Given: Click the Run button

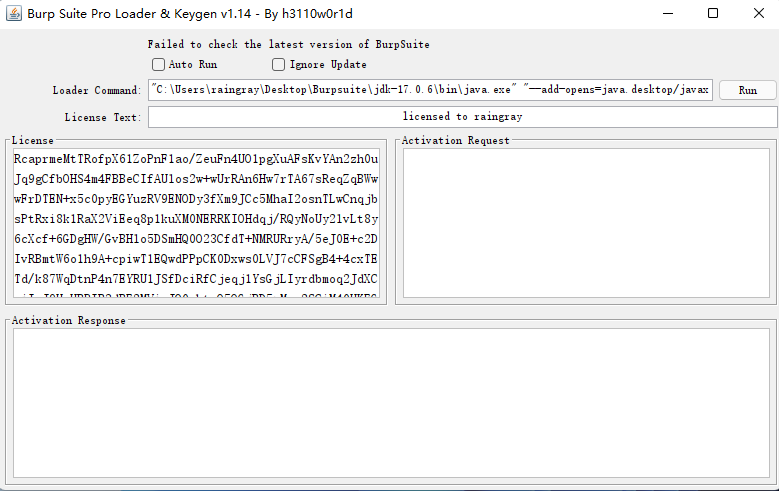Looking at the screenshot, I should point(748,90).
